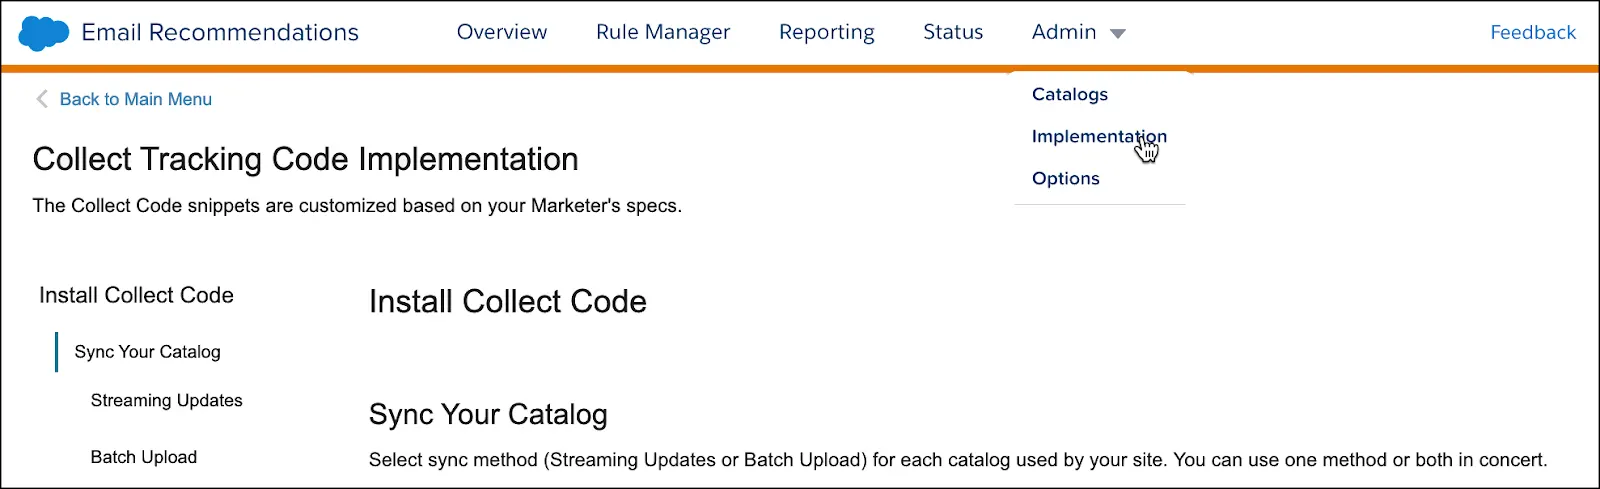Go to the Reporting tab
1600x489 pixels.
pyautogui.click(x=827, y=32)
